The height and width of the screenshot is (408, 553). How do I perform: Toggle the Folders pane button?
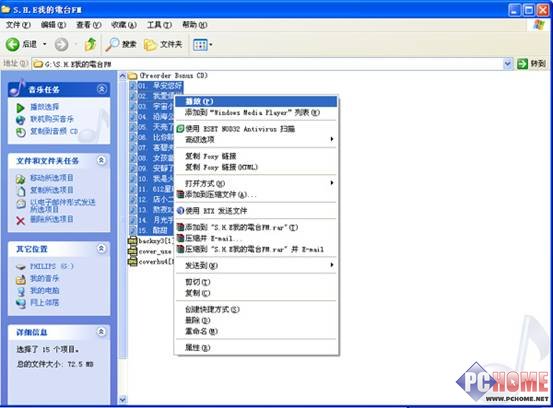point(163,44)
